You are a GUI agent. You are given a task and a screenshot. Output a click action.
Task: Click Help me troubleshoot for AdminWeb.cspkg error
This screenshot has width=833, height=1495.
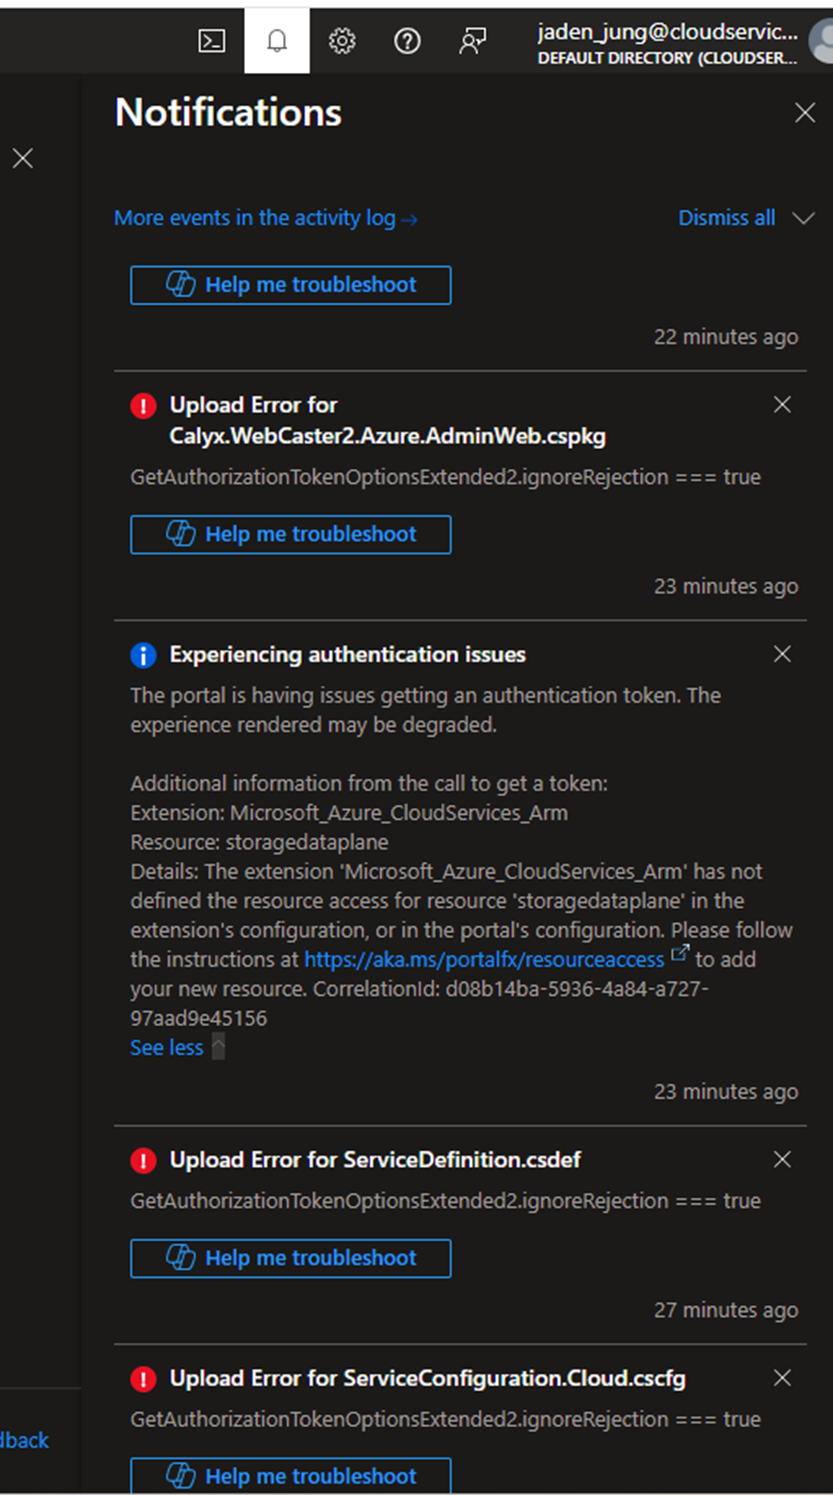pyautogui.click(x=291, y=534)
